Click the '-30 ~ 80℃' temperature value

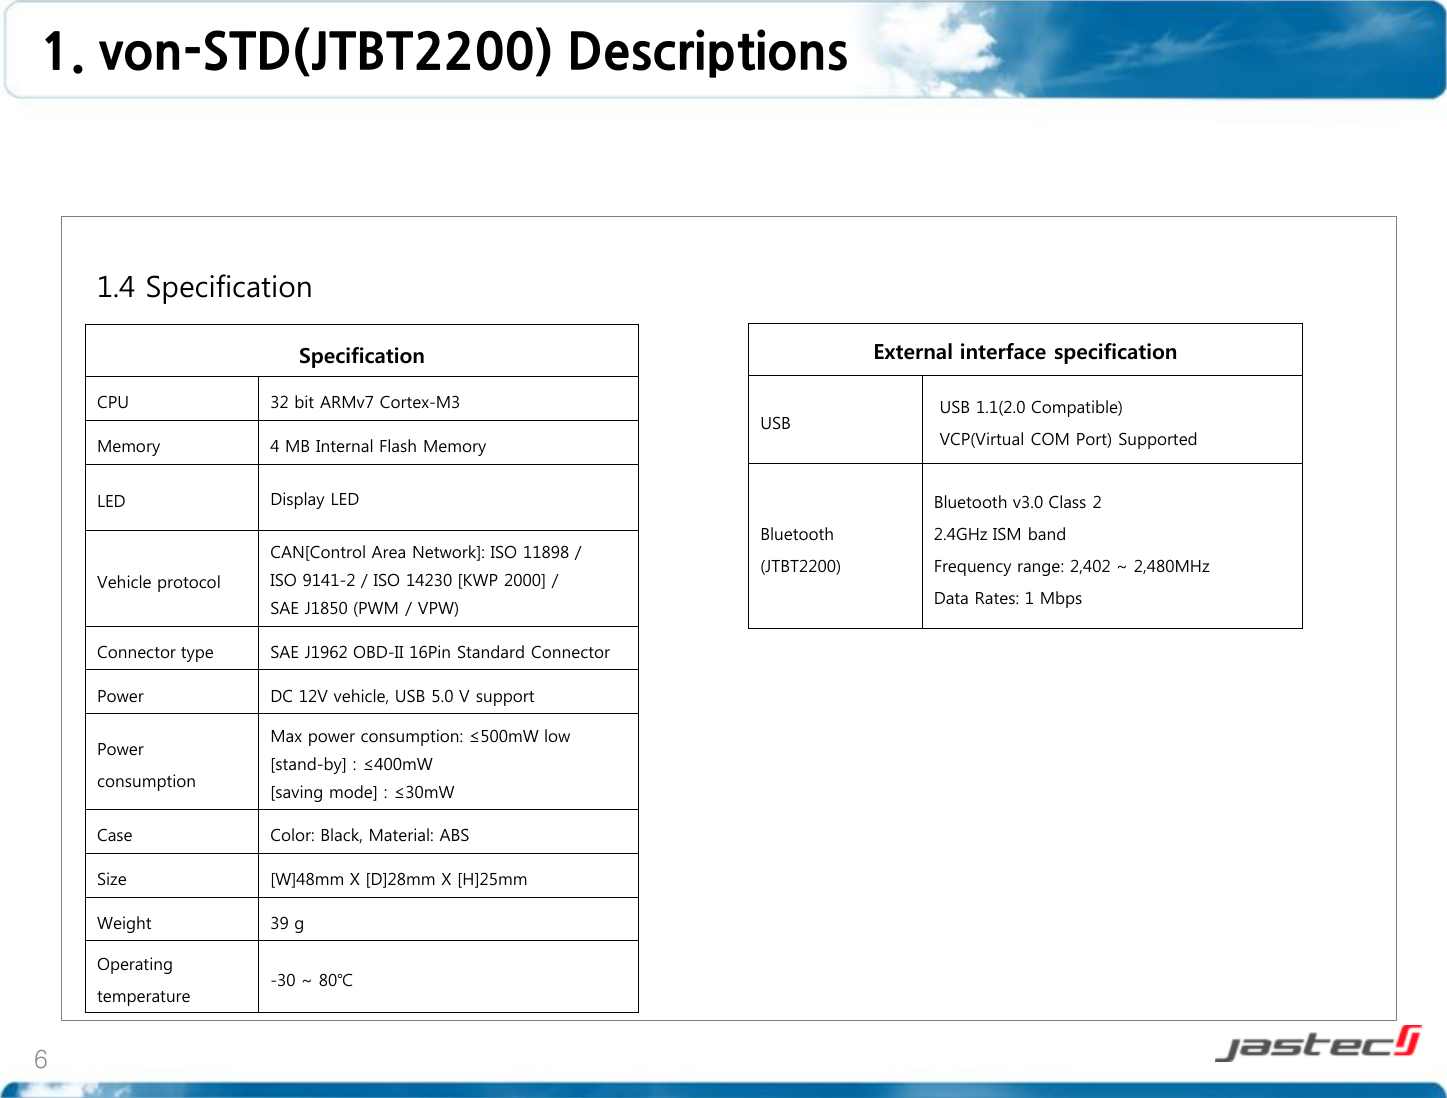coord(311,980)
